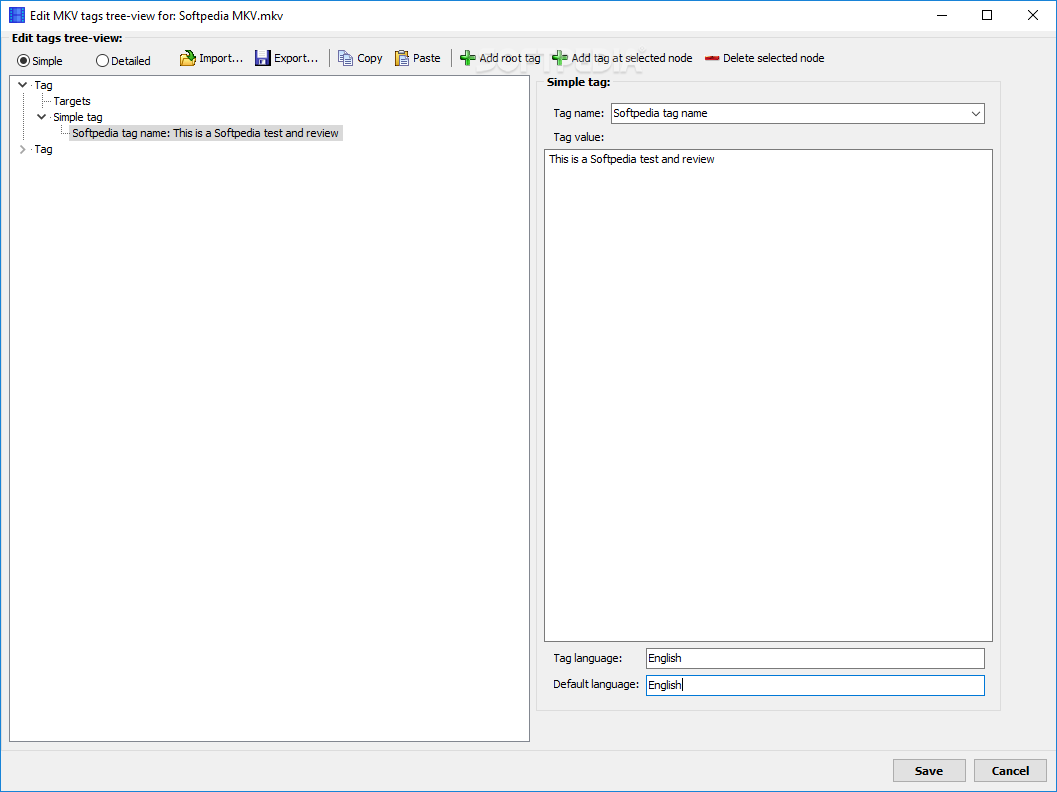Select the Detailed view radio button

tap(102, 61)
